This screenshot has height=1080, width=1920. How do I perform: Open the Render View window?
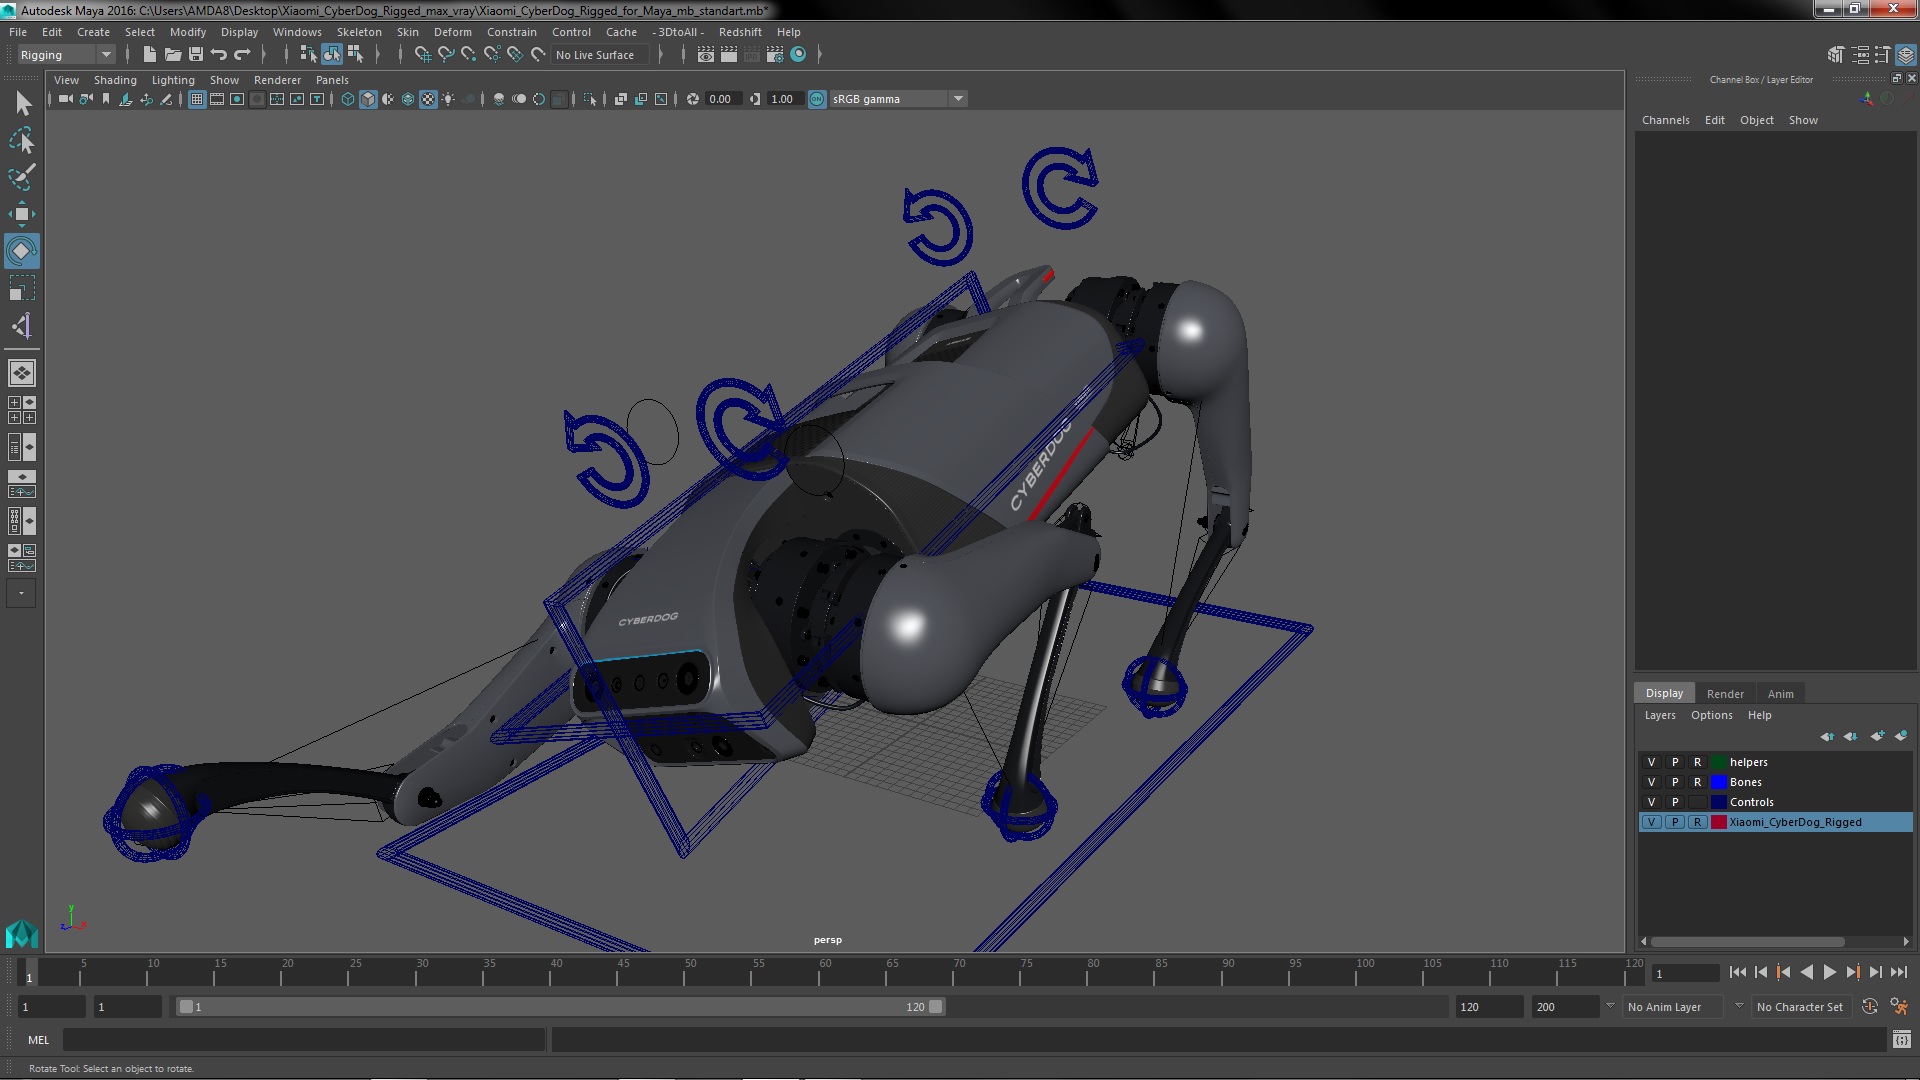pyautogui.click(x=706, y=55)
